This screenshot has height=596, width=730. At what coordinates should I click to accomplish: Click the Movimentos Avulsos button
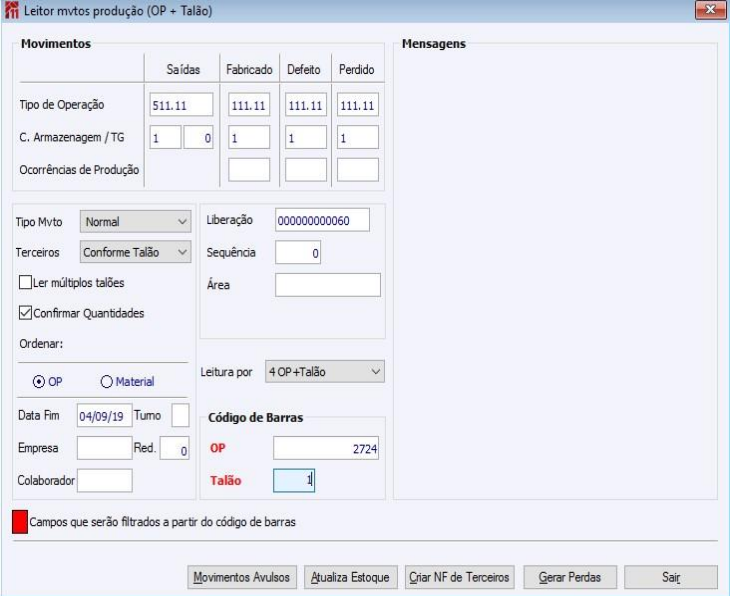(x=242, y=577)
